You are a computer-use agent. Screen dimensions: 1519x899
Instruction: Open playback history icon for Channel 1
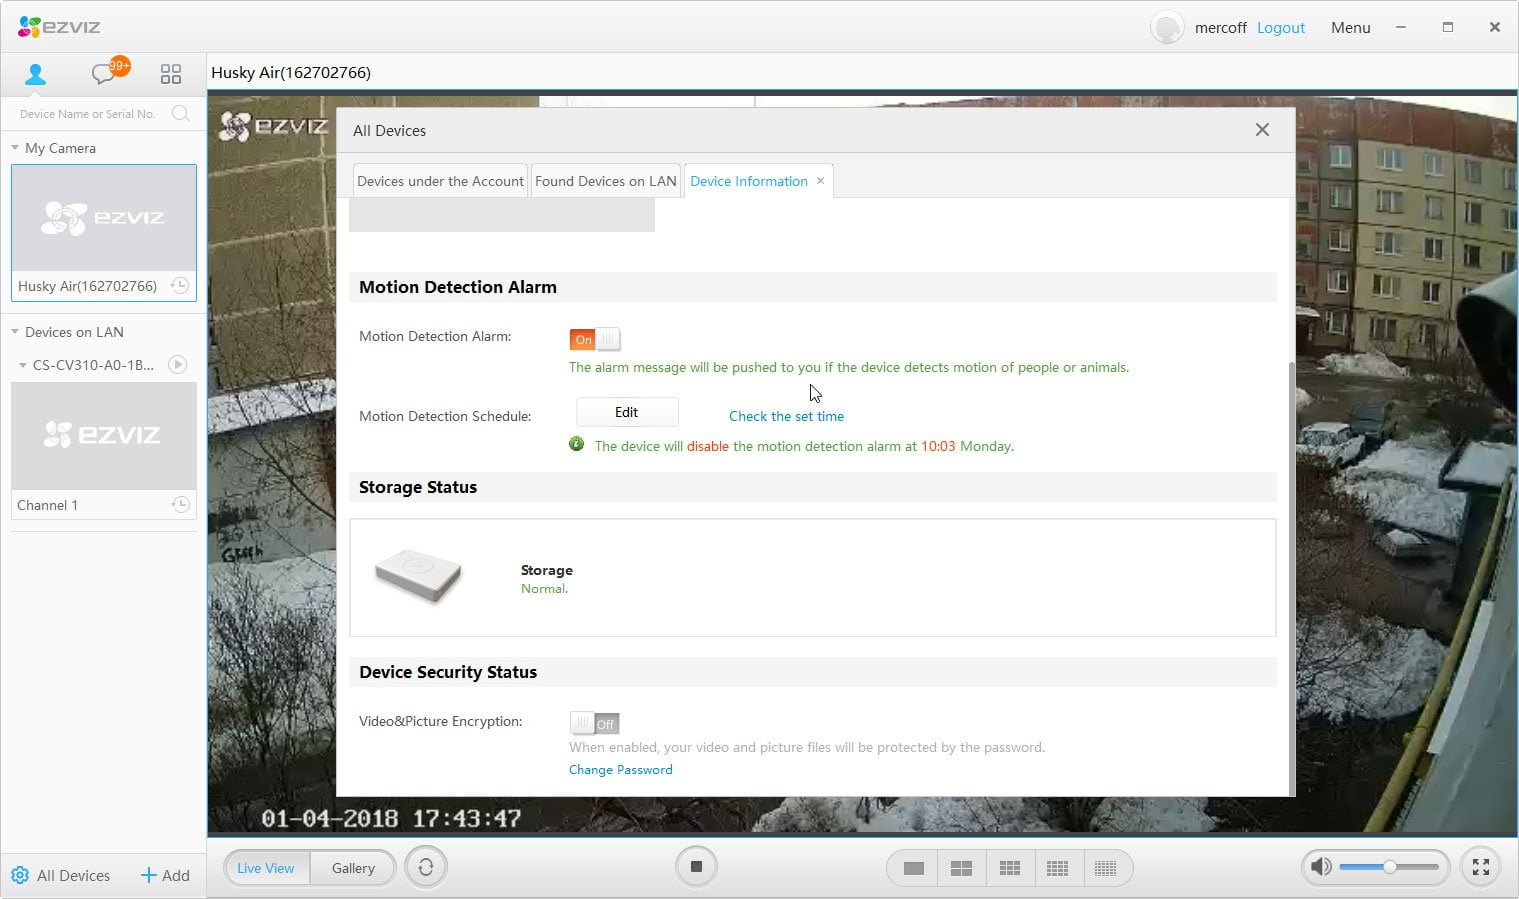(180, 505)
